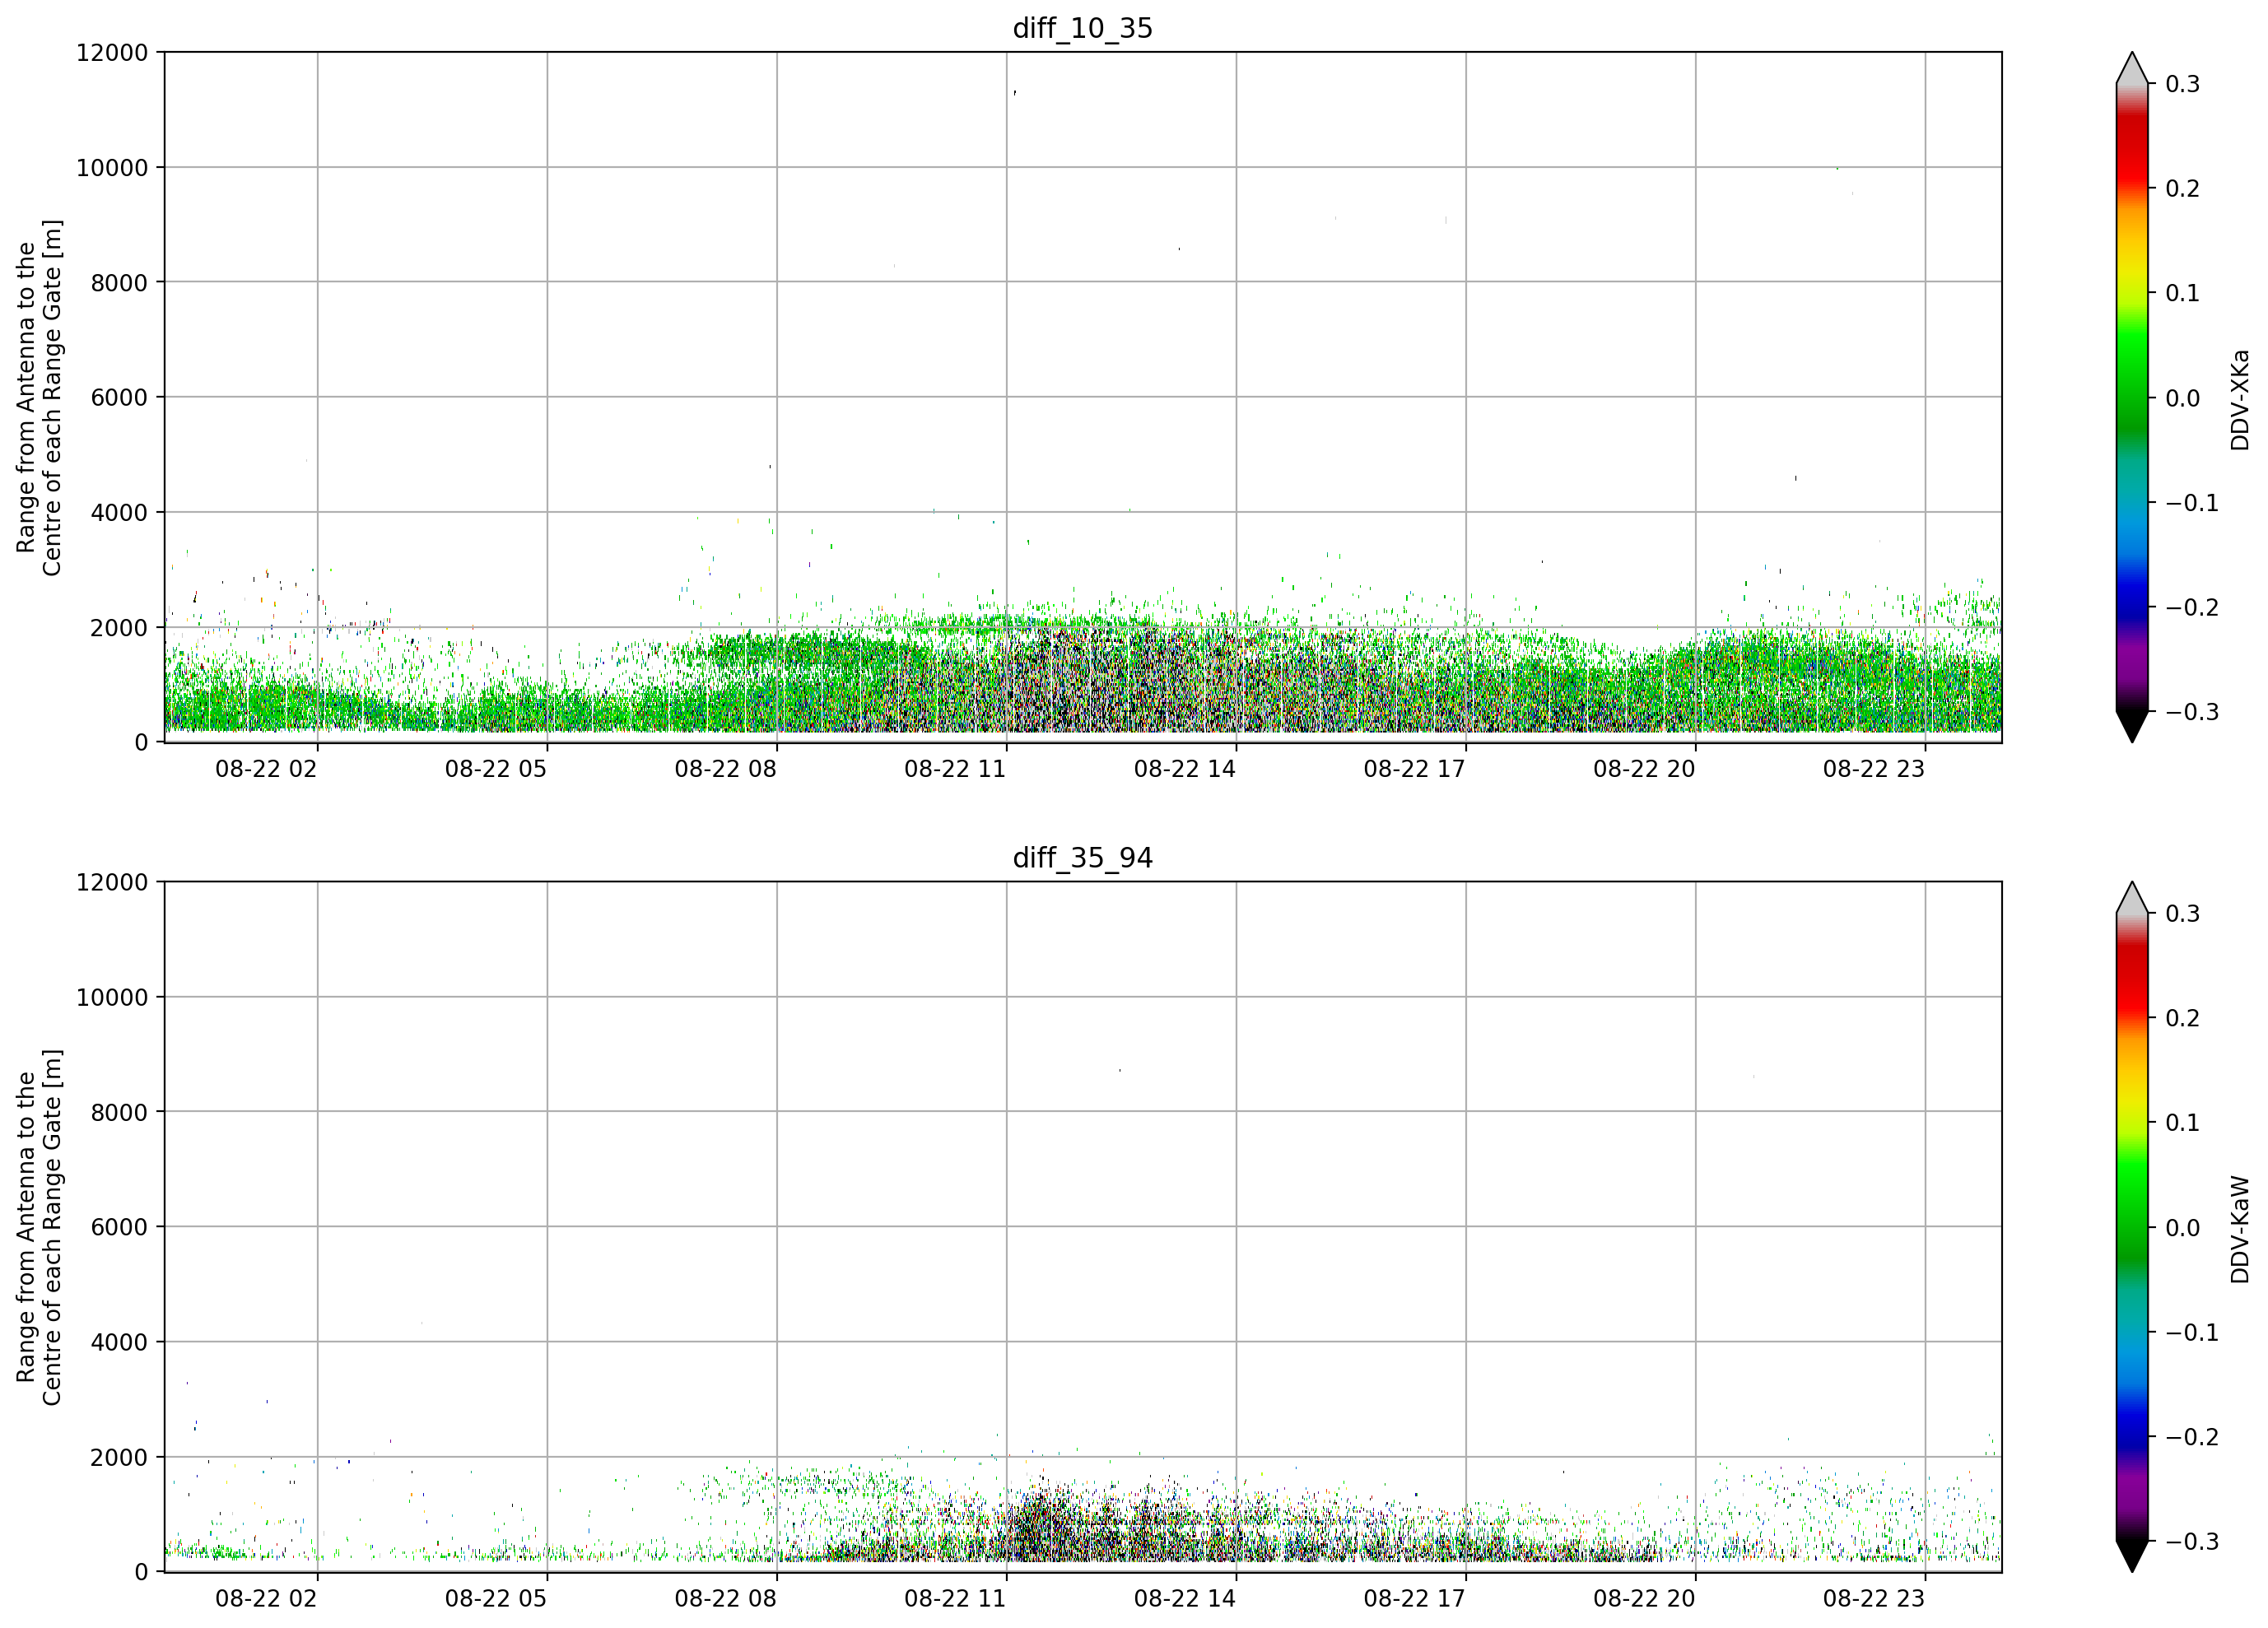Click the 4000 y-tick of diff_35_94 plot

119,1343
